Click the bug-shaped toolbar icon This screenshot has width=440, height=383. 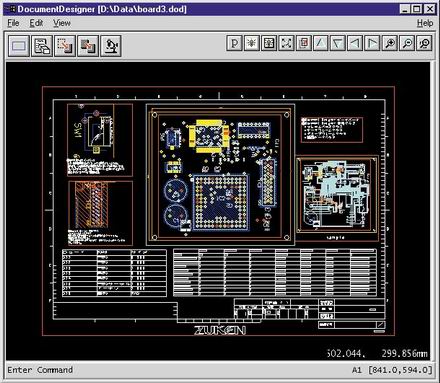(252, 43)
